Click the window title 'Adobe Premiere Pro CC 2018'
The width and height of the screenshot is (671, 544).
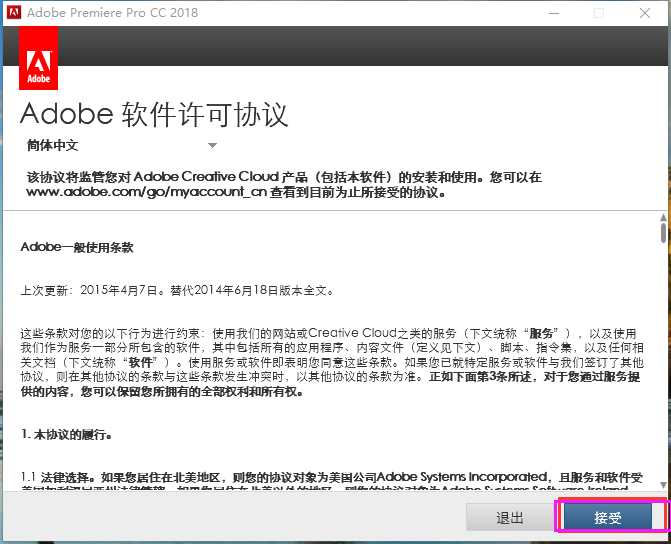coord(113,12)
